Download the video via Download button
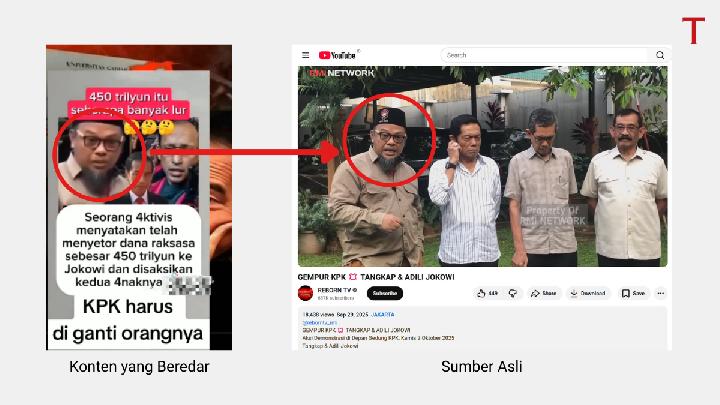Screen dimensions: 720x405 coord(588,293)
